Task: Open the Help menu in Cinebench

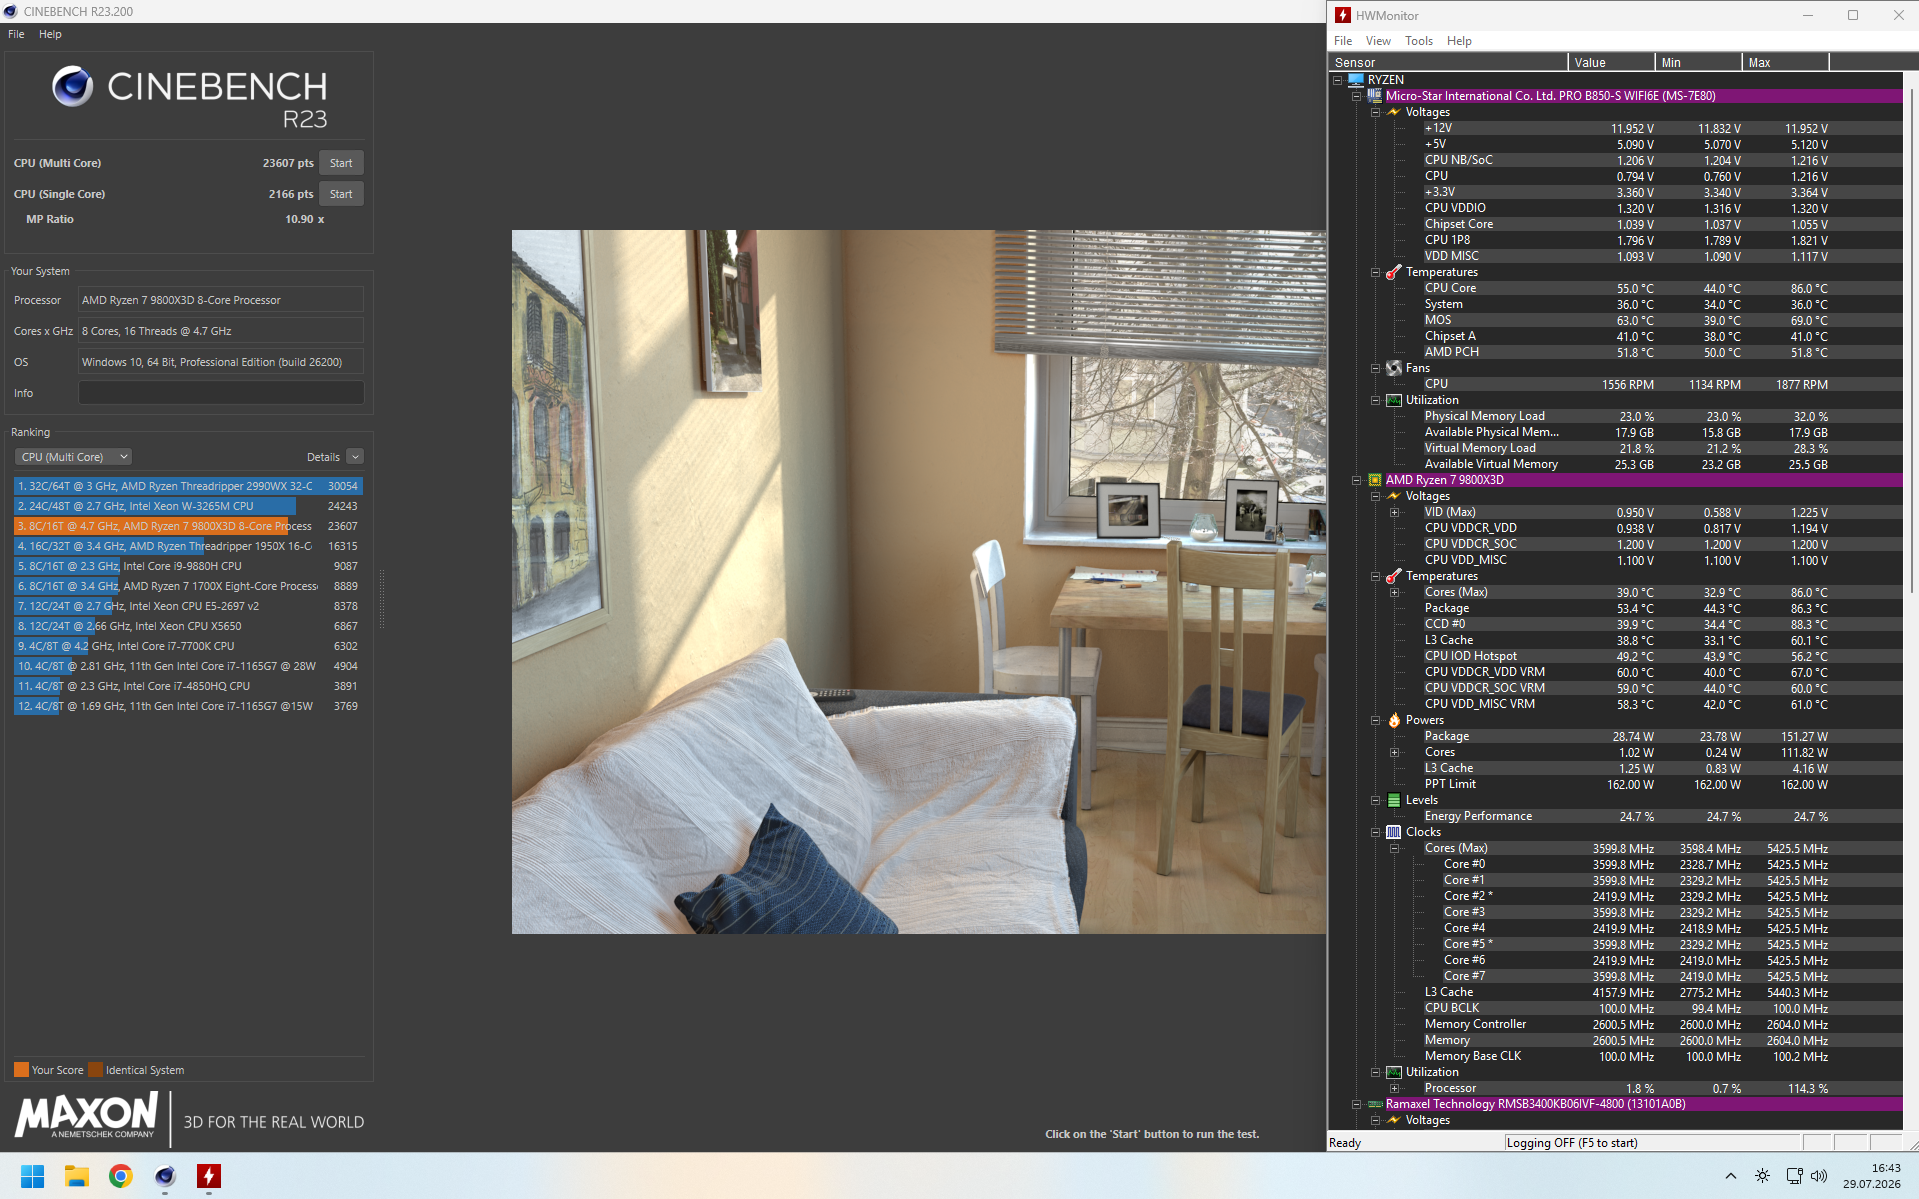Action: tap(50, 34)
